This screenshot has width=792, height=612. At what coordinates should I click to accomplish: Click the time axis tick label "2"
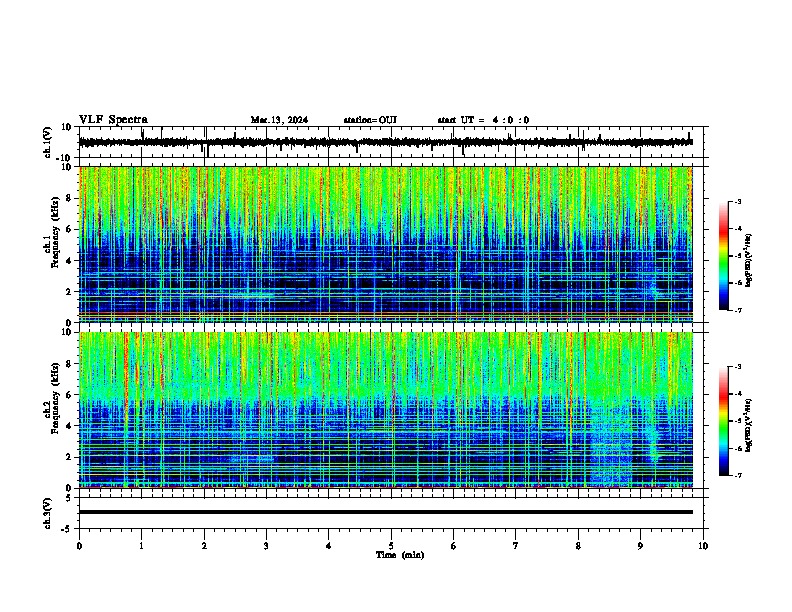point(204,546)
